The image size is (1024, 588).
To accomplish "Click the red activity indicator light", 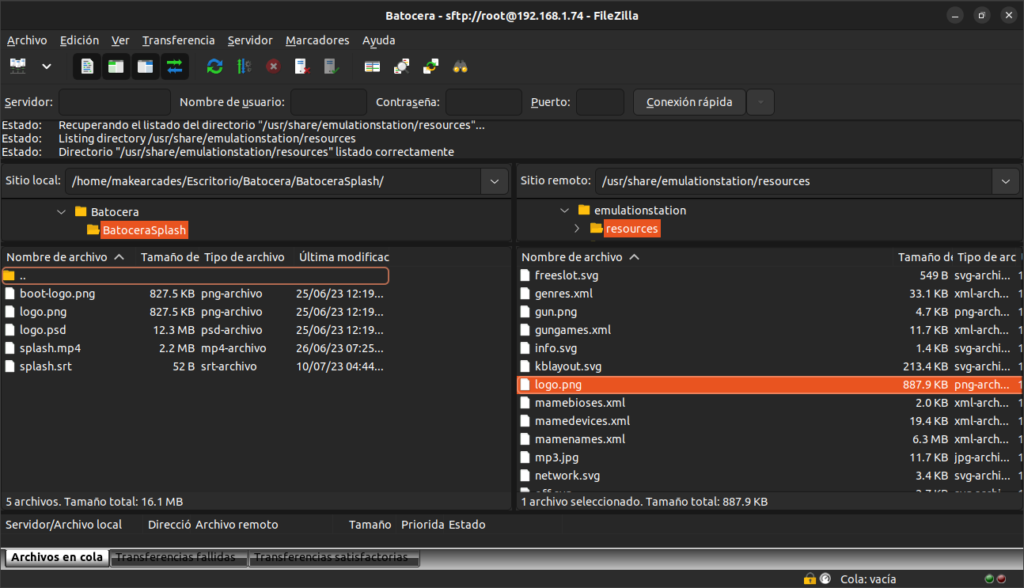I will pos(1001,579).
